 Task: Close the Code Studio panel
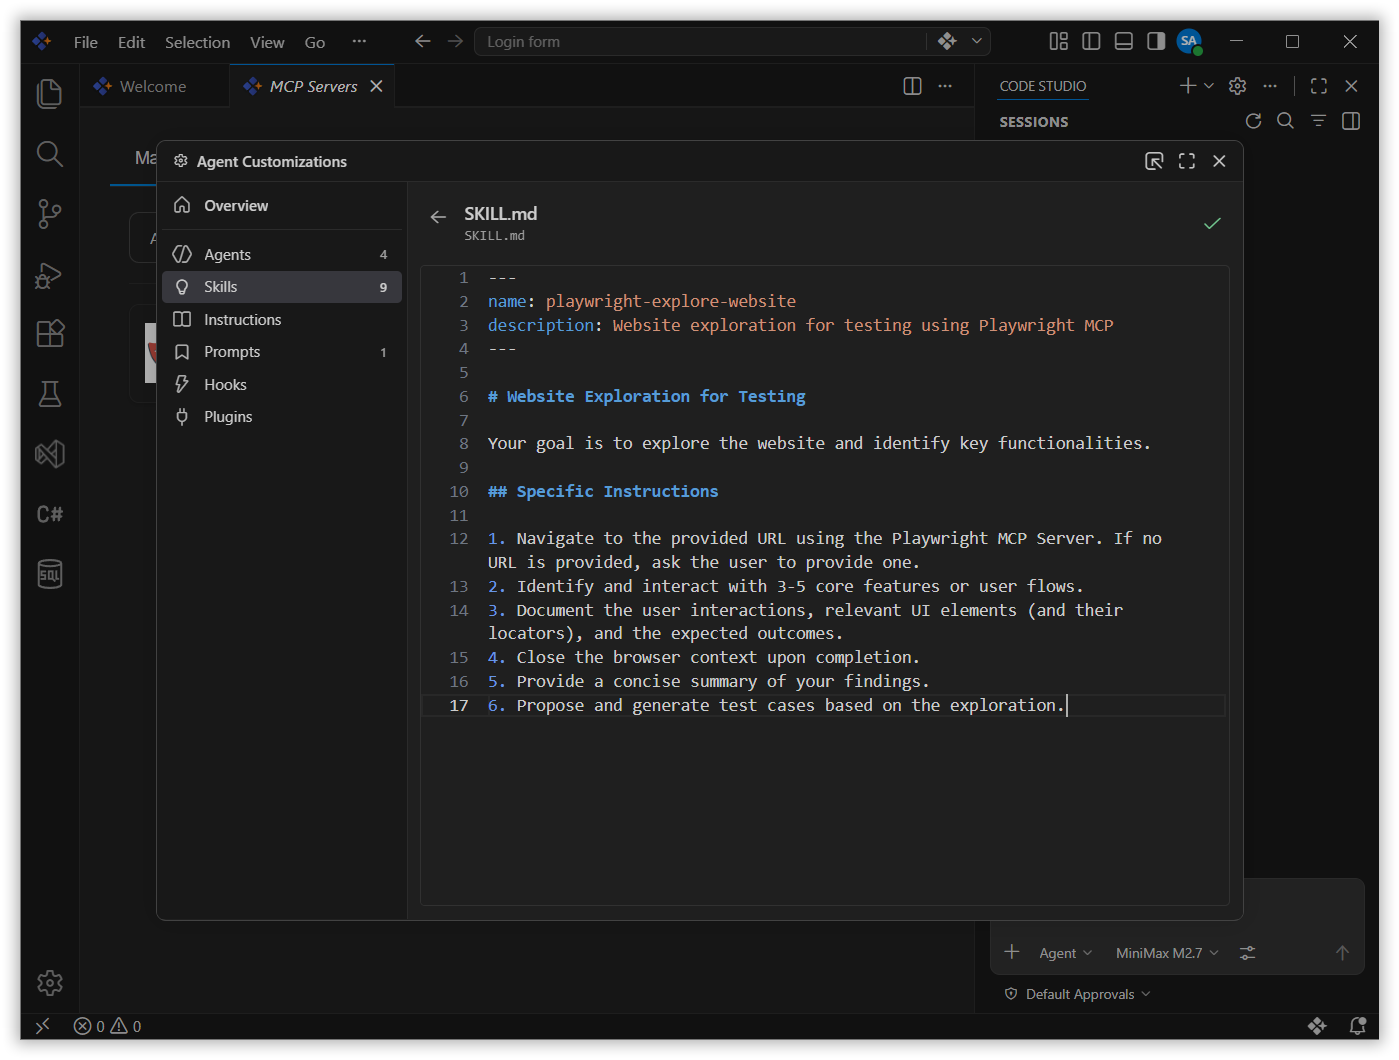tap(1351, 86)
